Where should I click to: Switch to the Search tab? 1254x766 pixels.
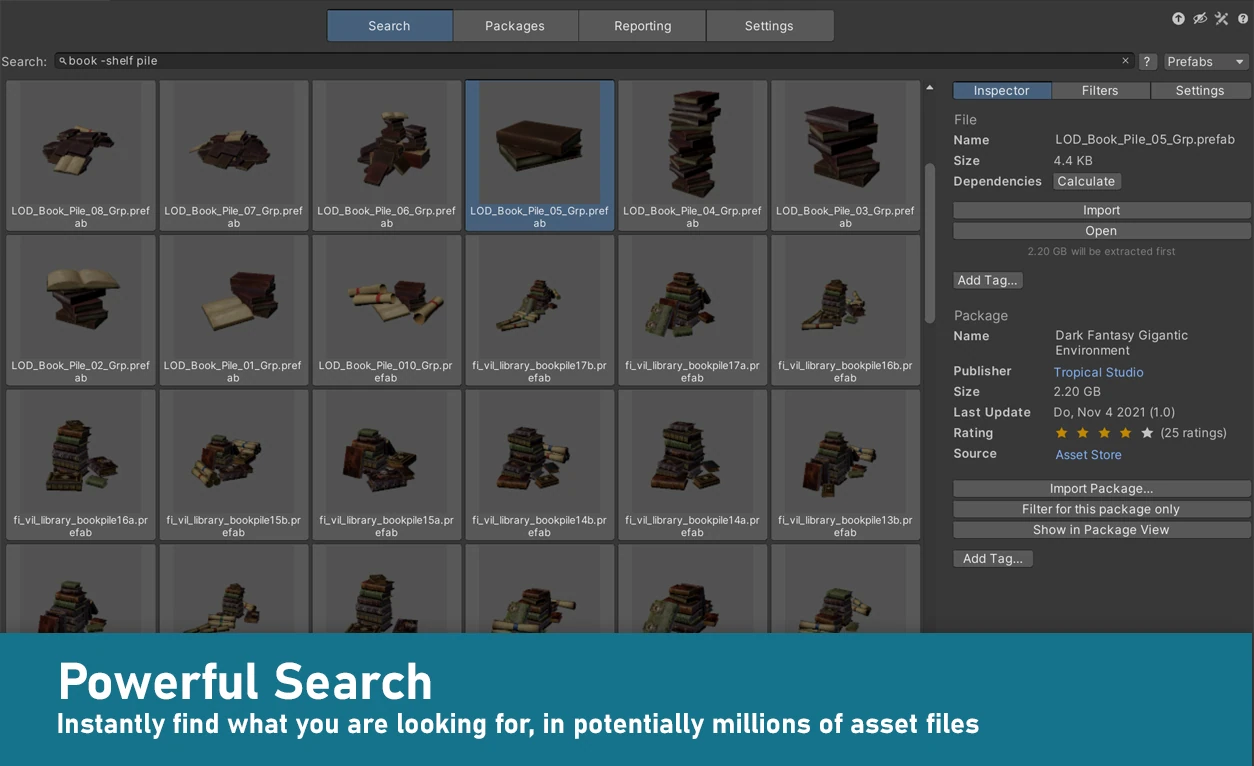pyautogui.click(x=390, y=26)
